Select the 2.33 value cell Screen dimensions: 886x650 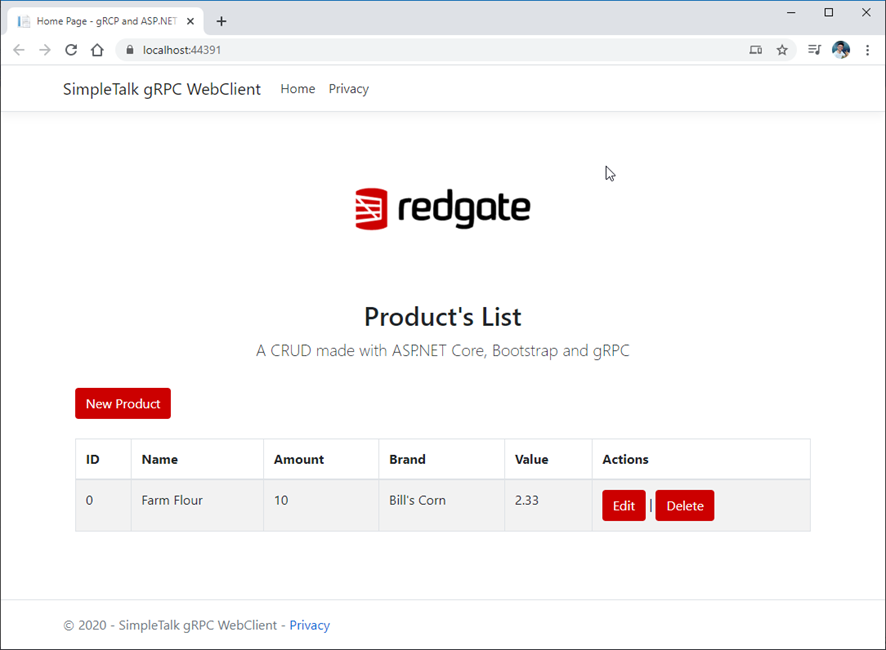click(x=548, y=505)
